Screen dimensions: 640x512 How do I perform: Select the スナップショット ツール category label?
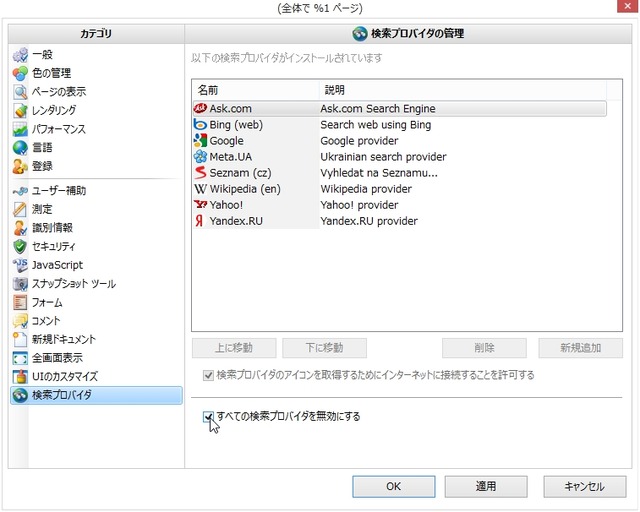[x=74, y=284]
